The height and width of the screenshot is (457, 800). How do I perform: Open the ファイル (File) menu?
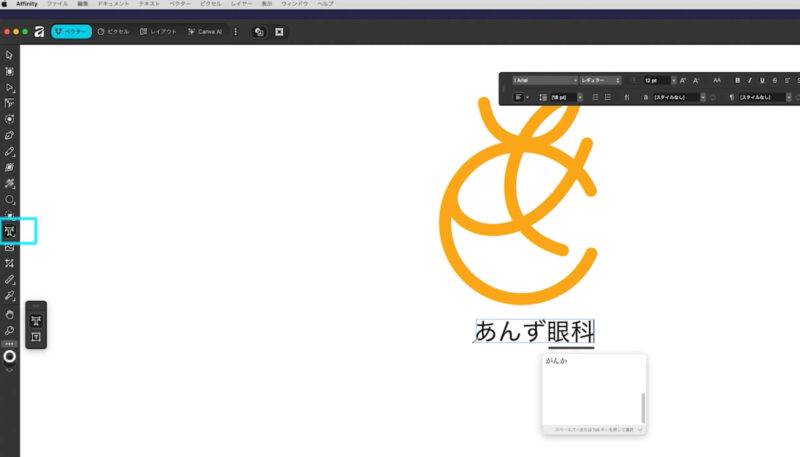pos(57,4)
